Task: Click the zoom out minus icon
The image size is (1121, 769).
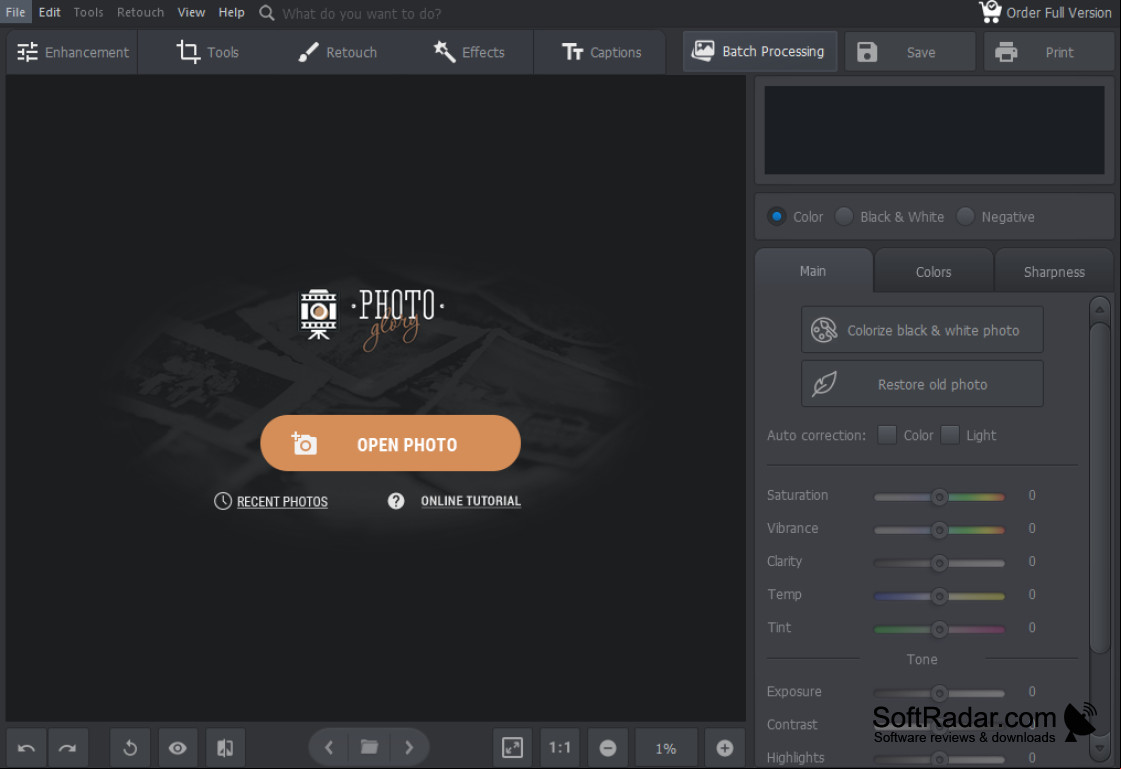Action: 608,748
